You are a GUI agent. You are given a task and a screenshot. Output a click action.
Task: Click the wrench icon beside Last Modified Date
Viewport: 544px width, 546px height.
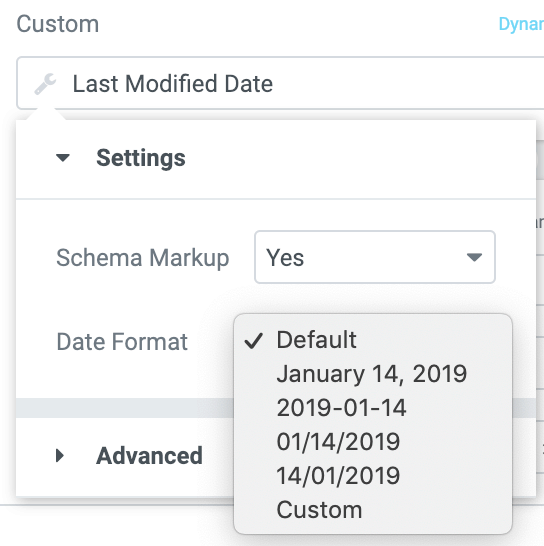(x=45, y=84)
